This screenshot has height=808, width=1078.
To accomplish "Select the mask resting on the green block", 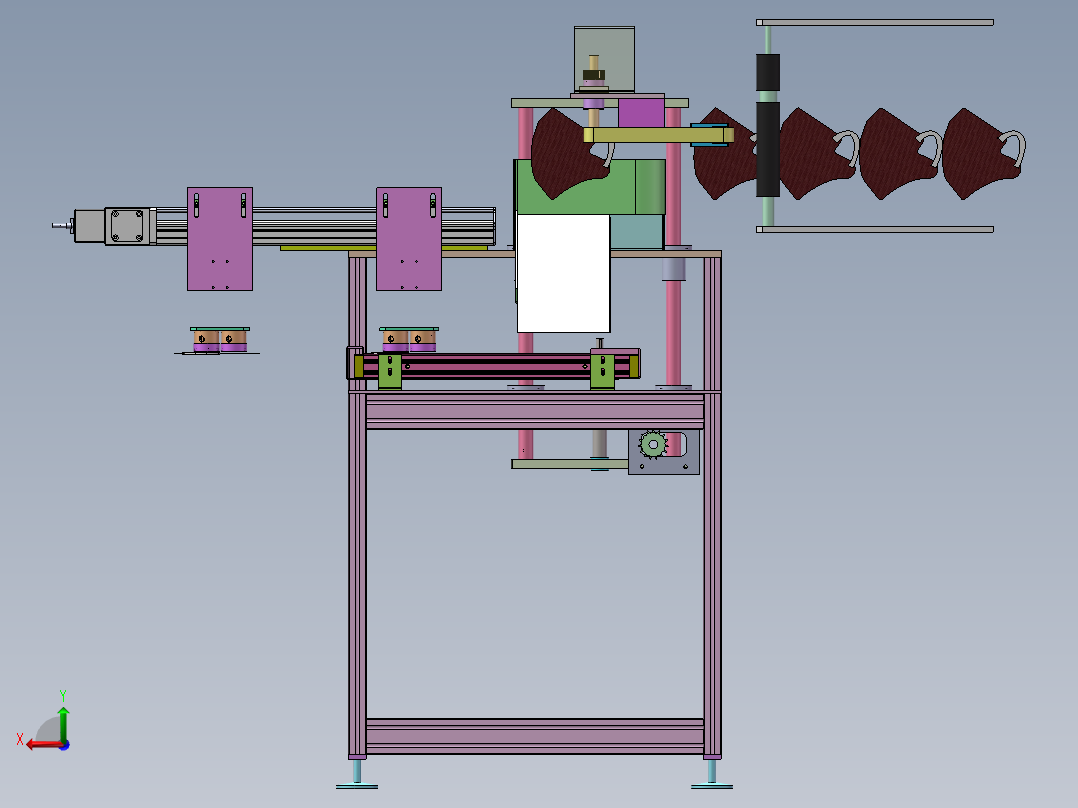I will point(569,153).
